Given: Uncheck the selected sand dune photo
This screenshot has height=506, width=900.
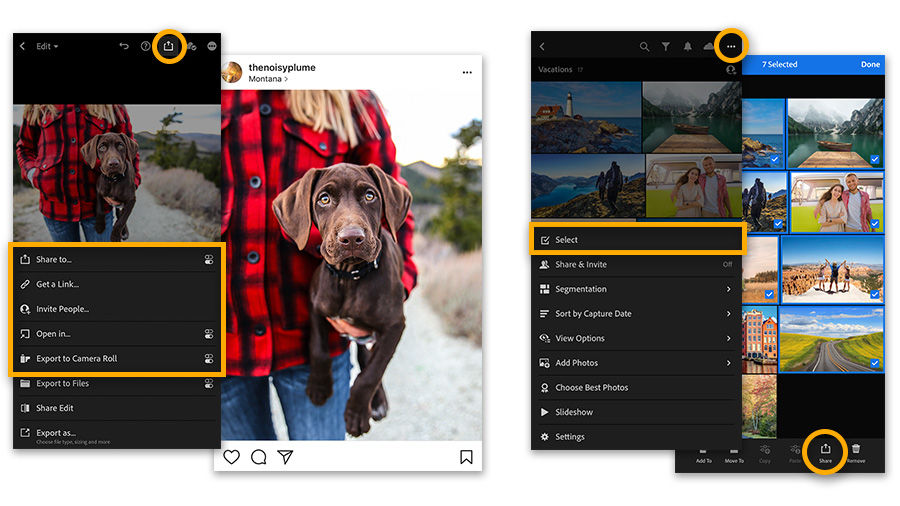Looking at the screenshot, I should pyautogui.click(x=769, y=294).
